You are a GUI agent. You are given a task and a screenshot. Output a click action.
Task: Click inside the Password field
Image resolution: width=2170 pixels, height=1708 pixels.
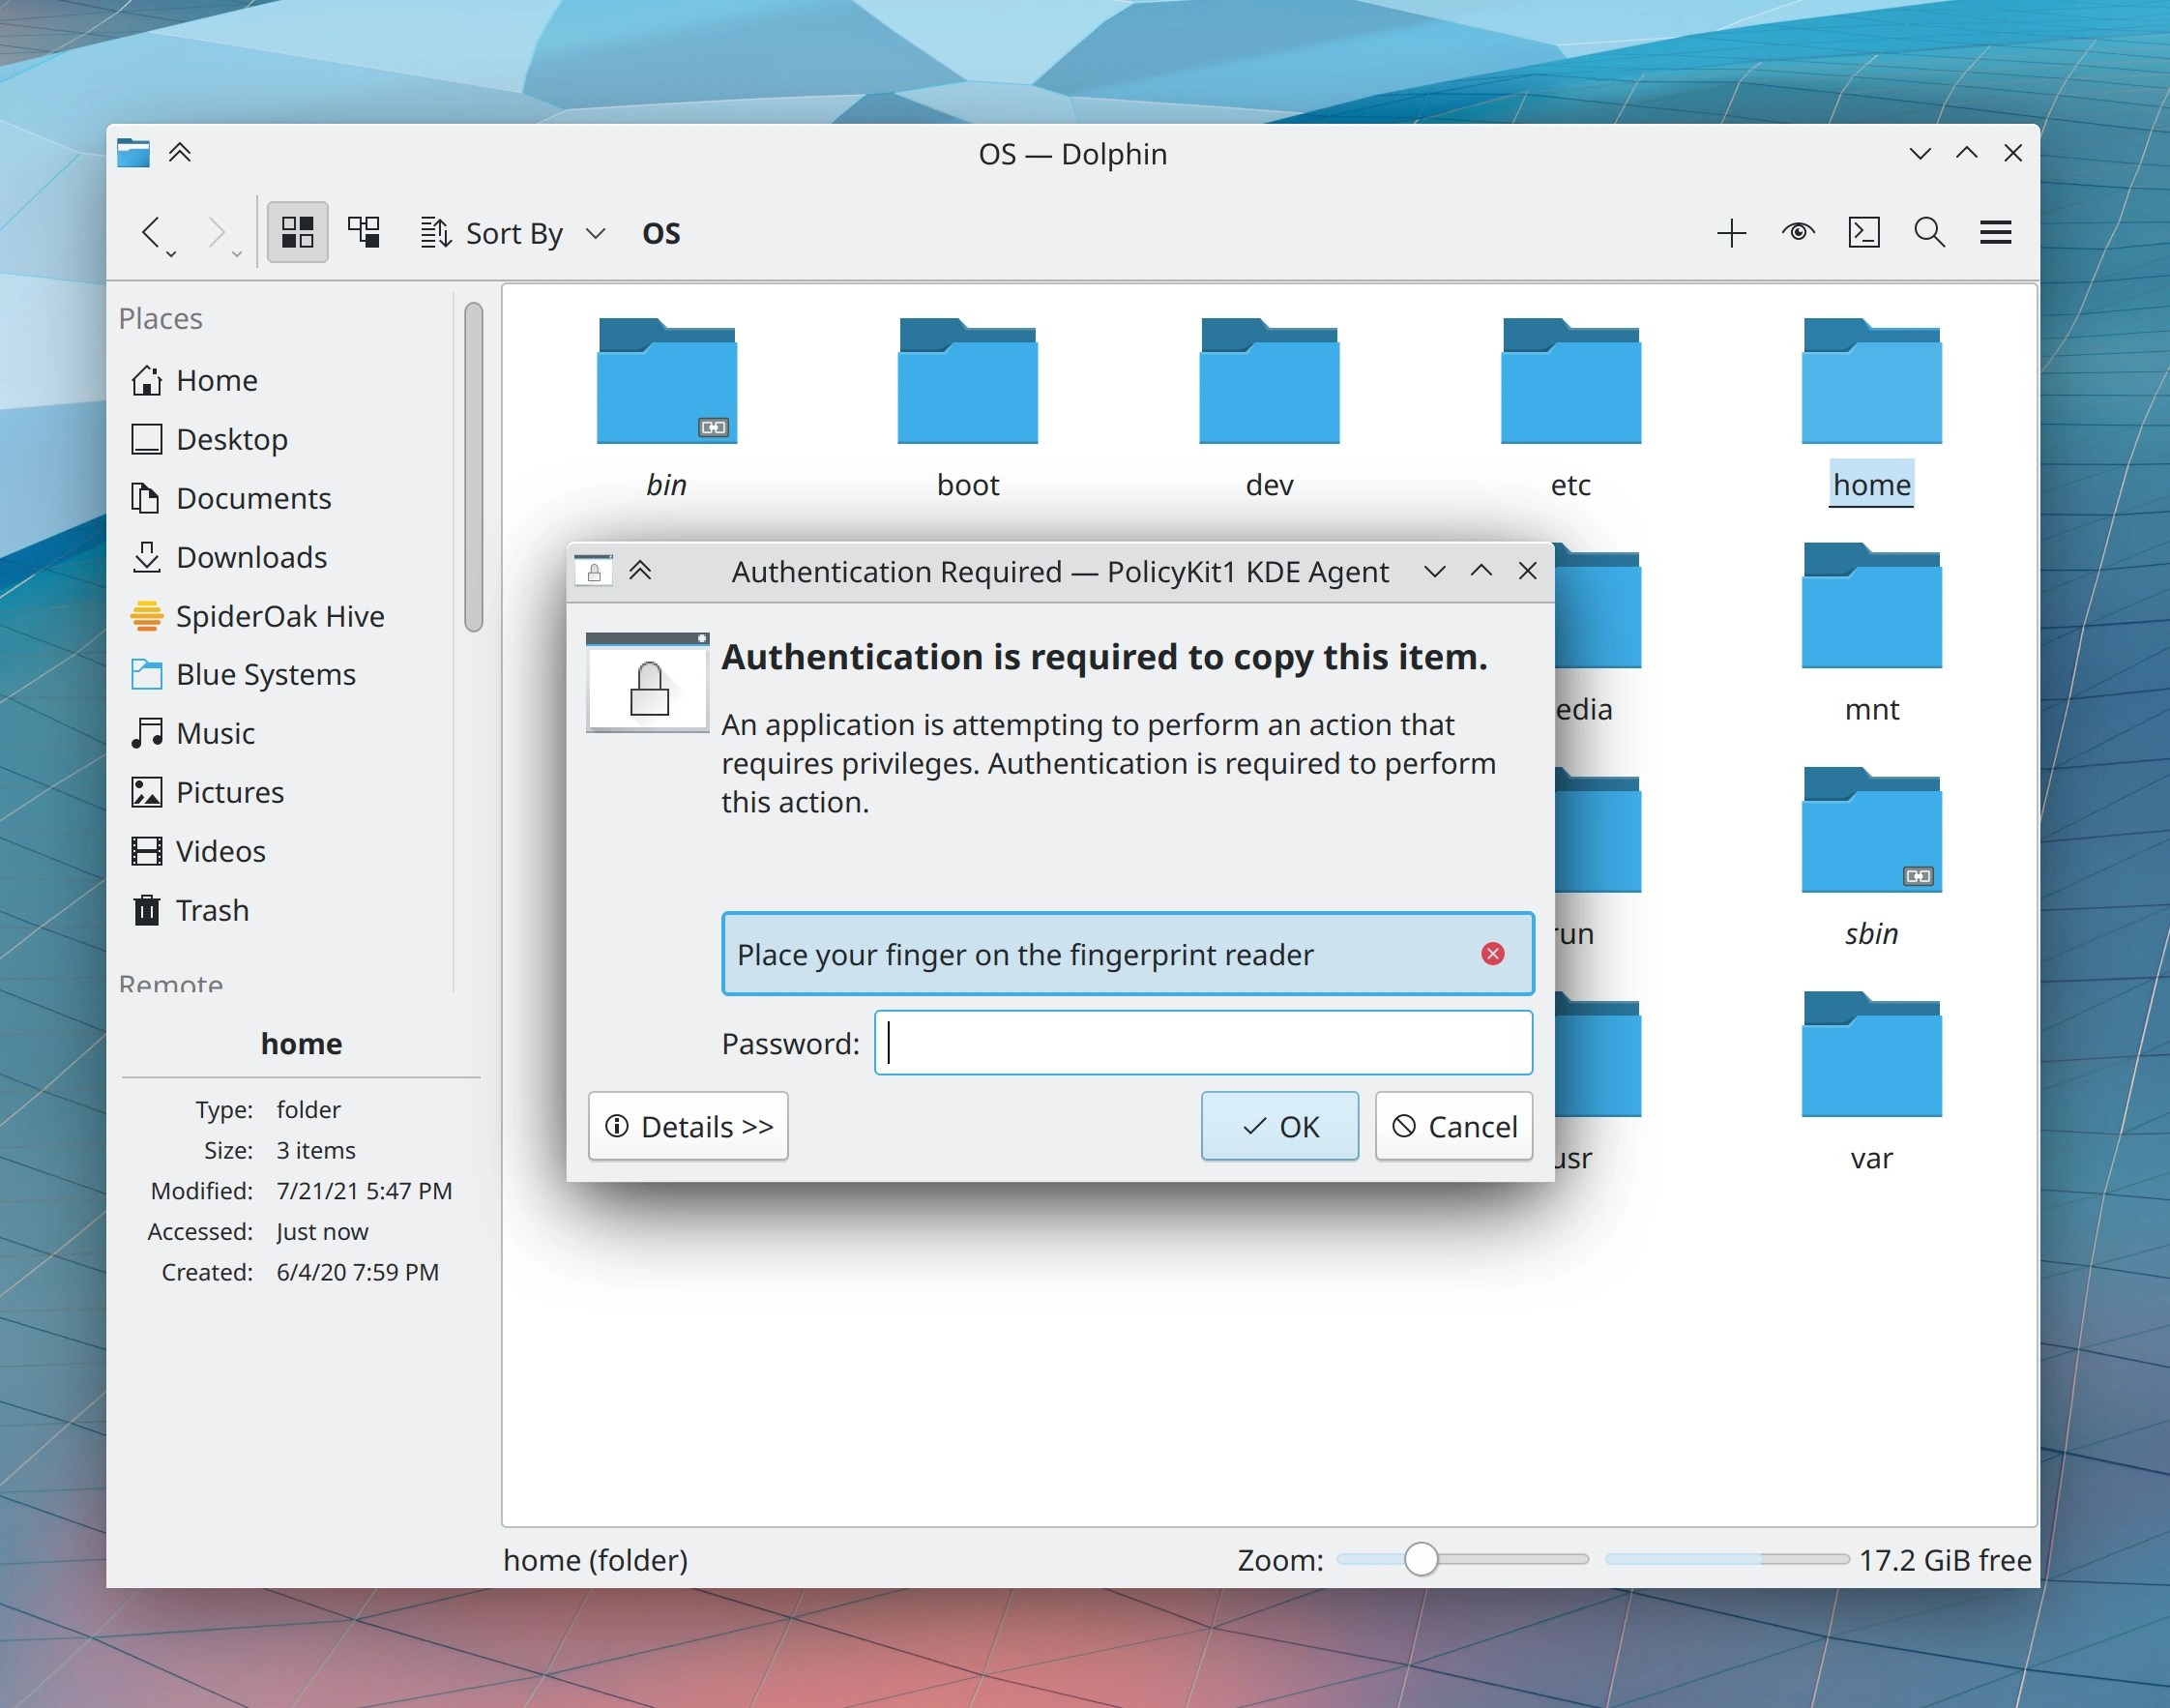pos(1203,1042)
